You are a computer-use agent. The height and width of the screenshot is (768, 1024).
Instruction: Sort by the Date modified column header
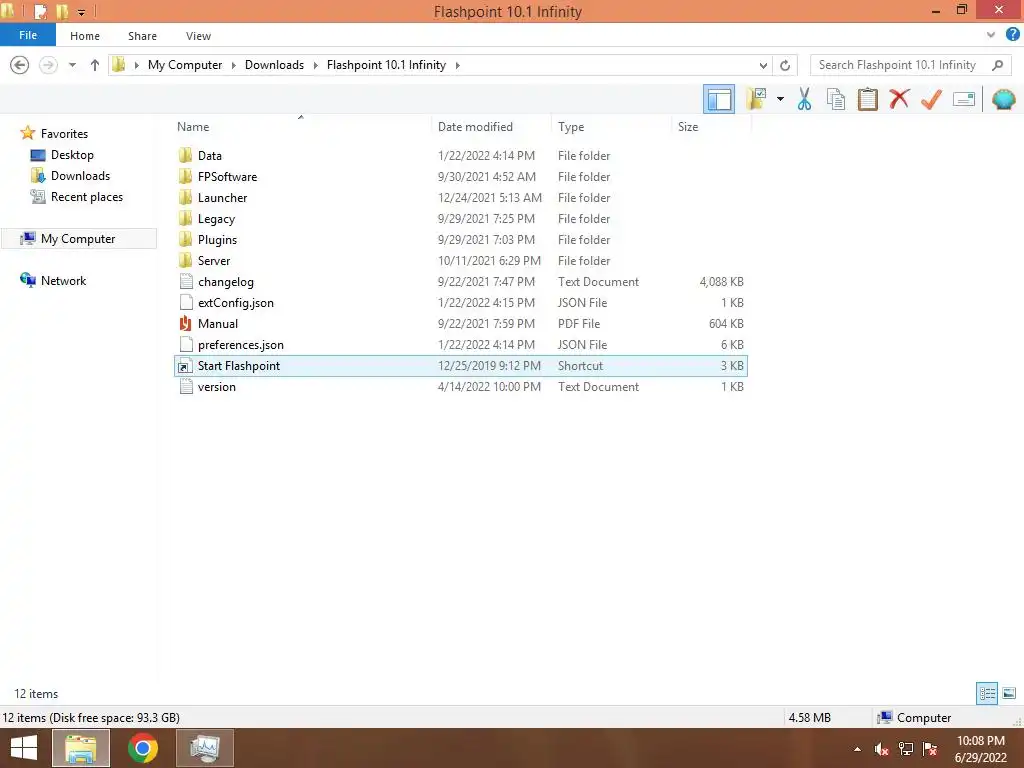475,127
